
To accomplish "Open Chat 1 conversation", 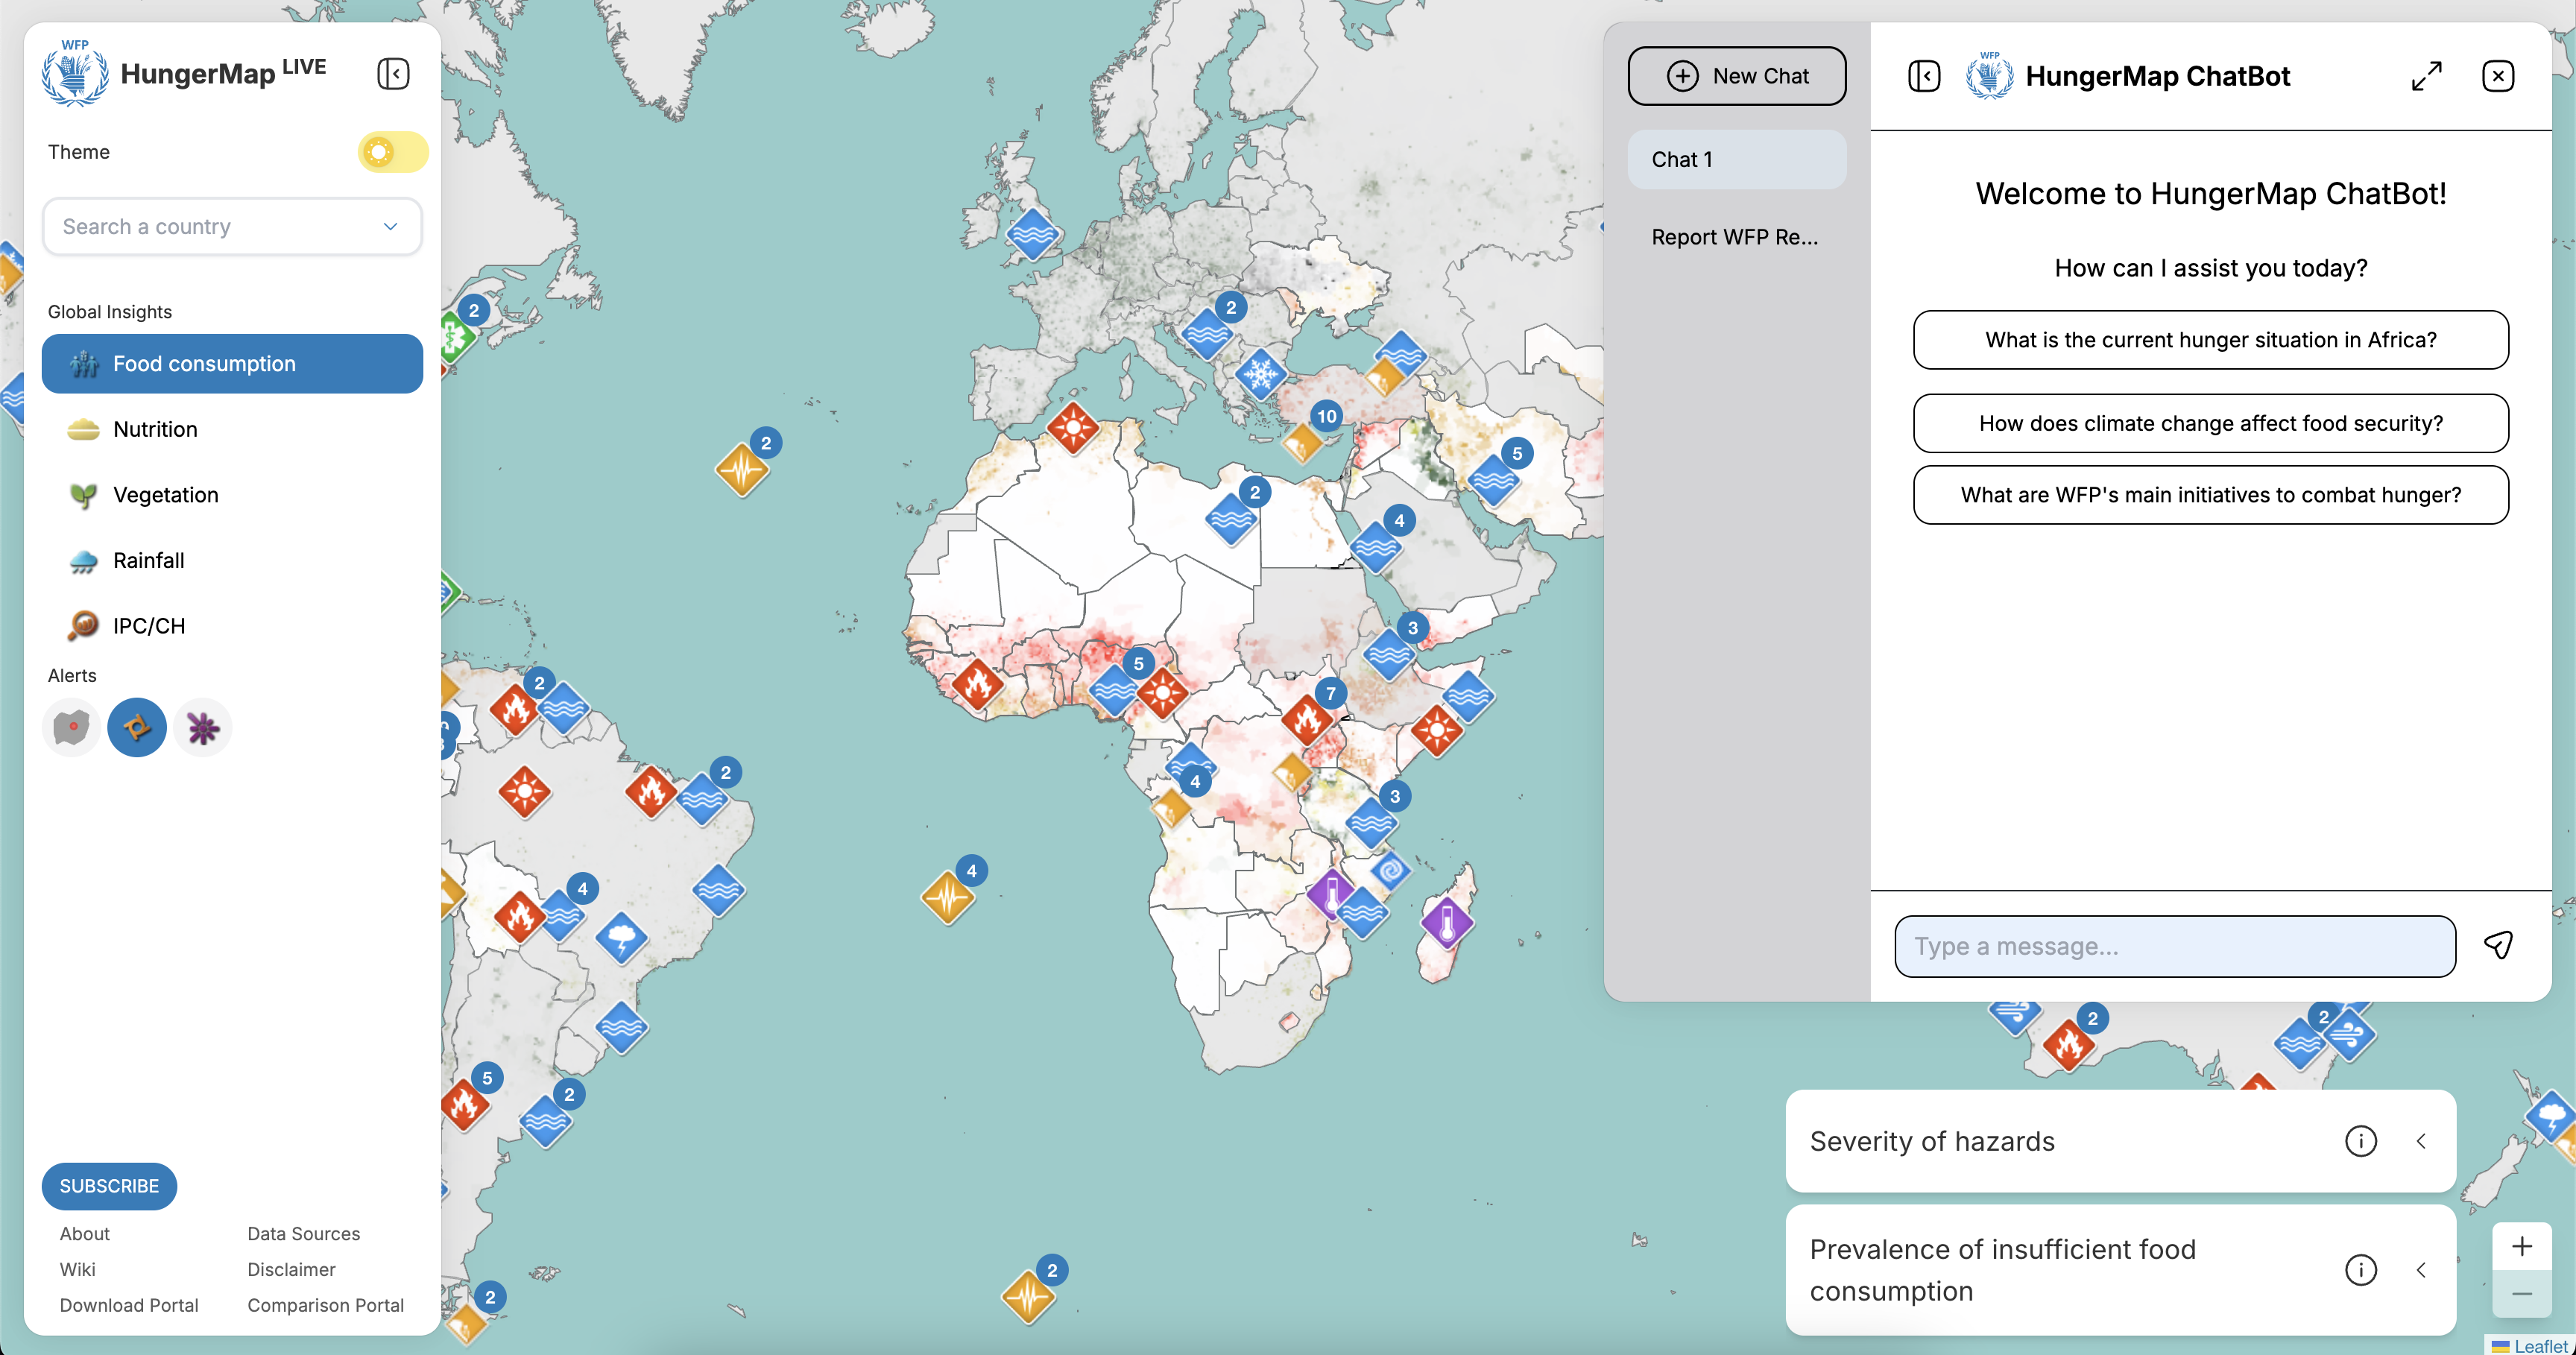I will [1737, 160].
